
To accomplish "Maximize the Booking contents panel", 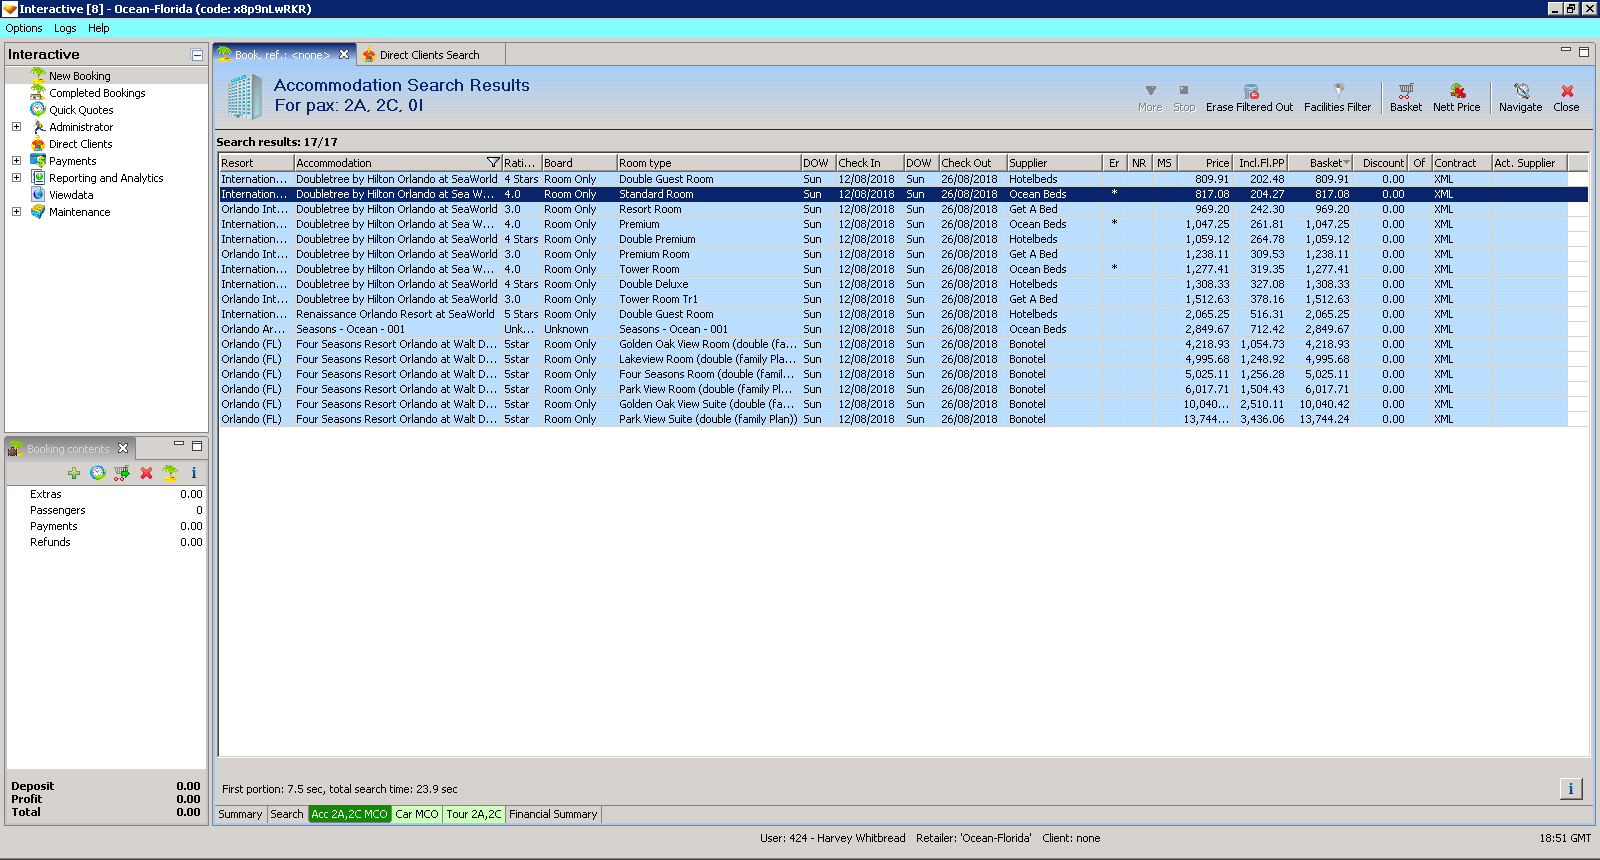I will click(x=197, y=446).
